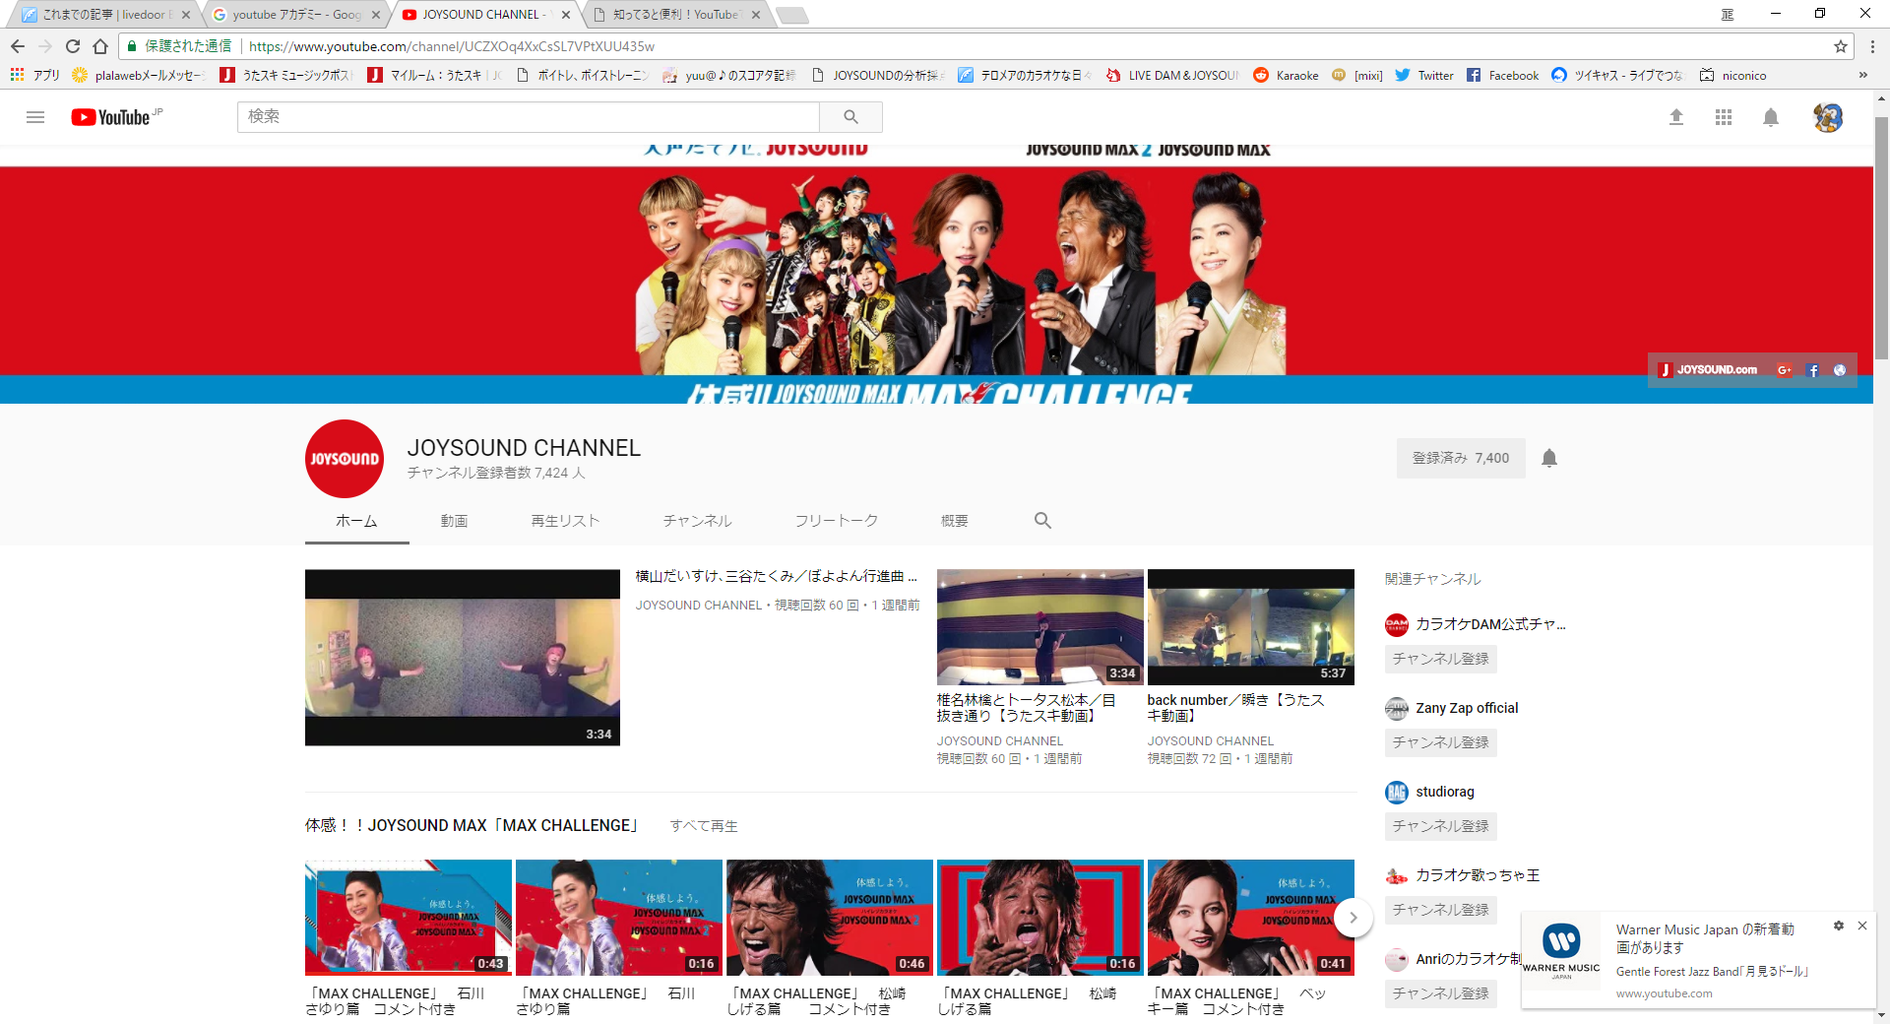This screenshot has width=1890, height=1024.
Task: Select the 概要 channel tab
Action: click(954, 521)
